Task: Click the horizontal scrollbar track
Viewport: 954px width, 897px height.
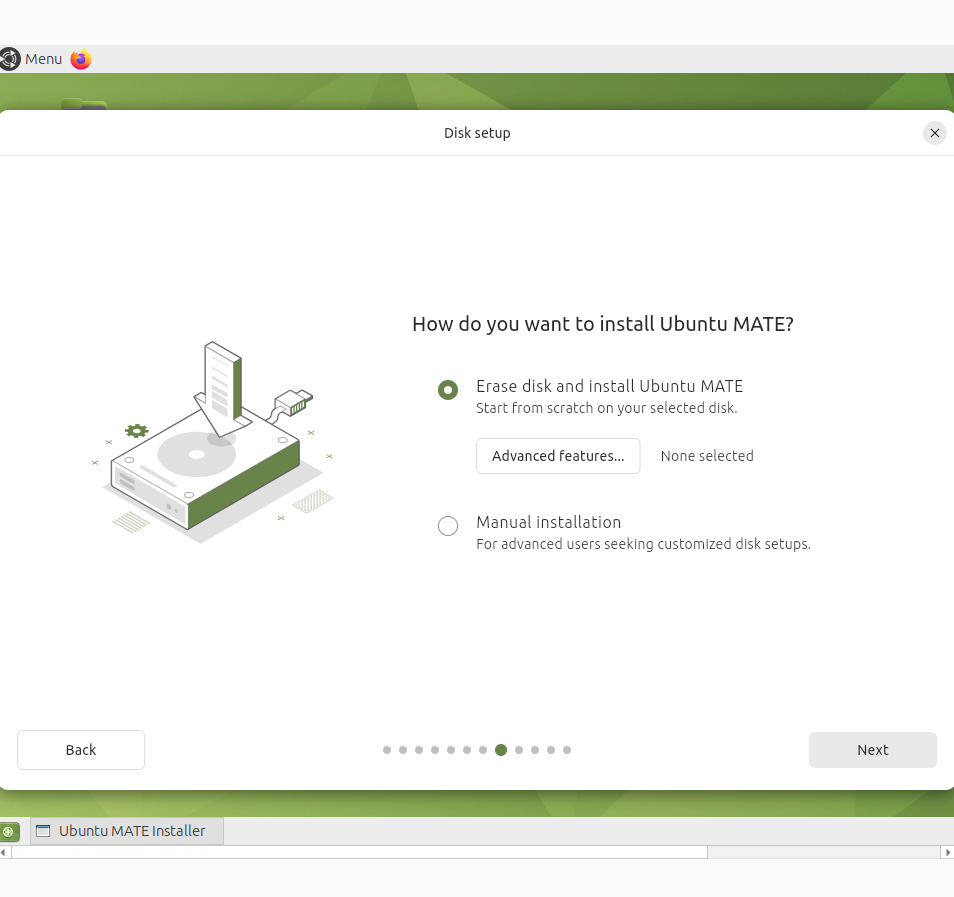Action: pyautogui.click(x=824, y=853)
